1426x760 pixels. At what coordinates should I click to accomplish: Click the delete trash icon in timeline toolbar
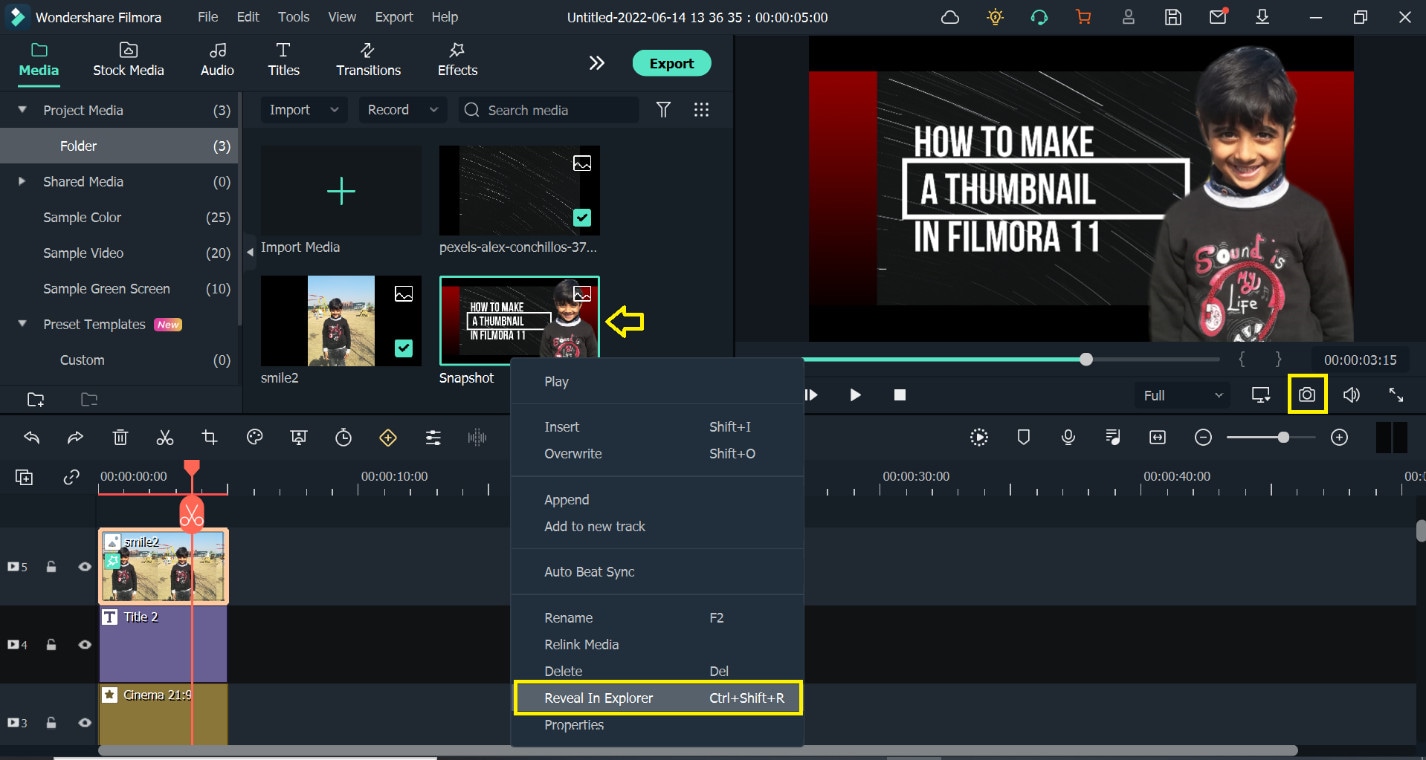tap(120, 437)
